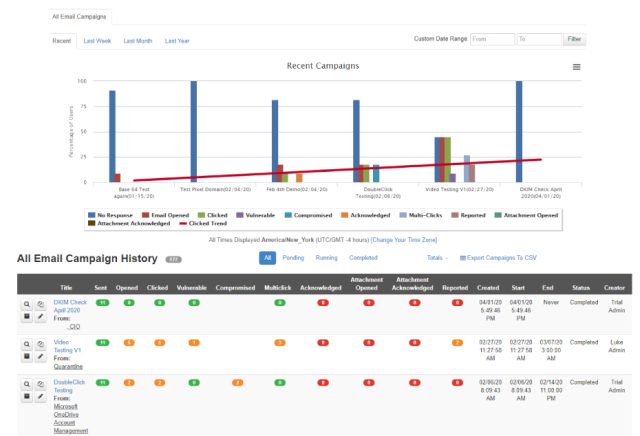Click copy icon for DKIM Check April 2020
The image size is (640, 436).
[x=41, y=302]
